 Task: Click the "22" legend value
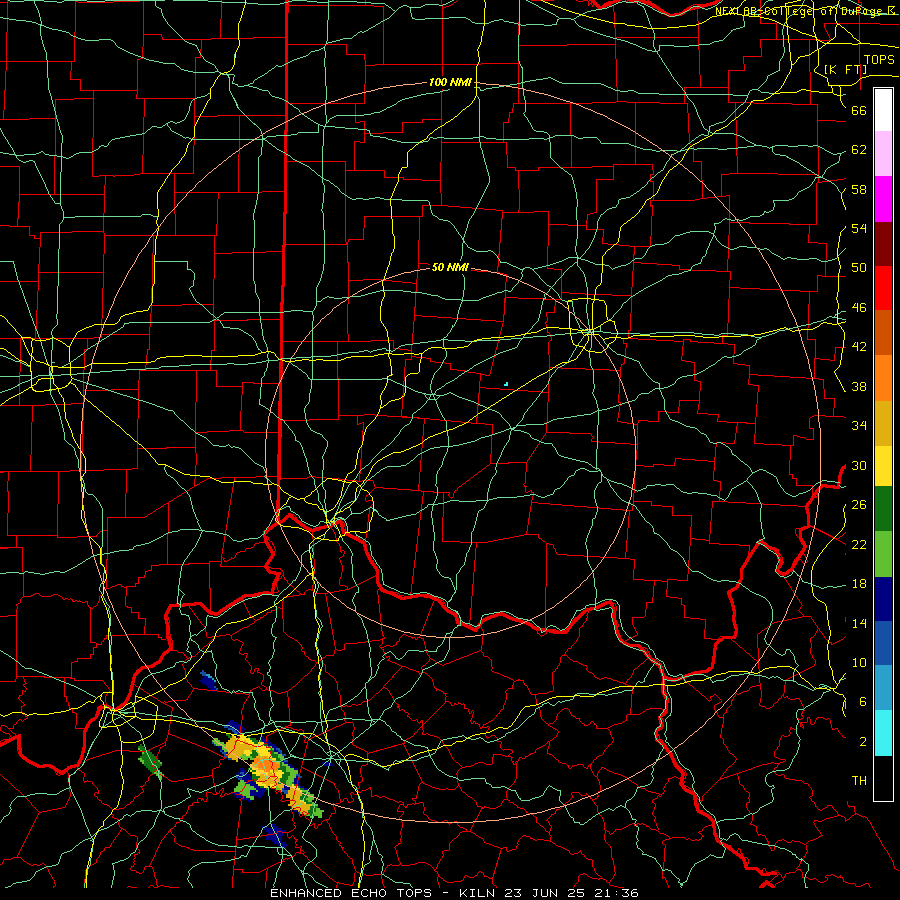point(859,544)
